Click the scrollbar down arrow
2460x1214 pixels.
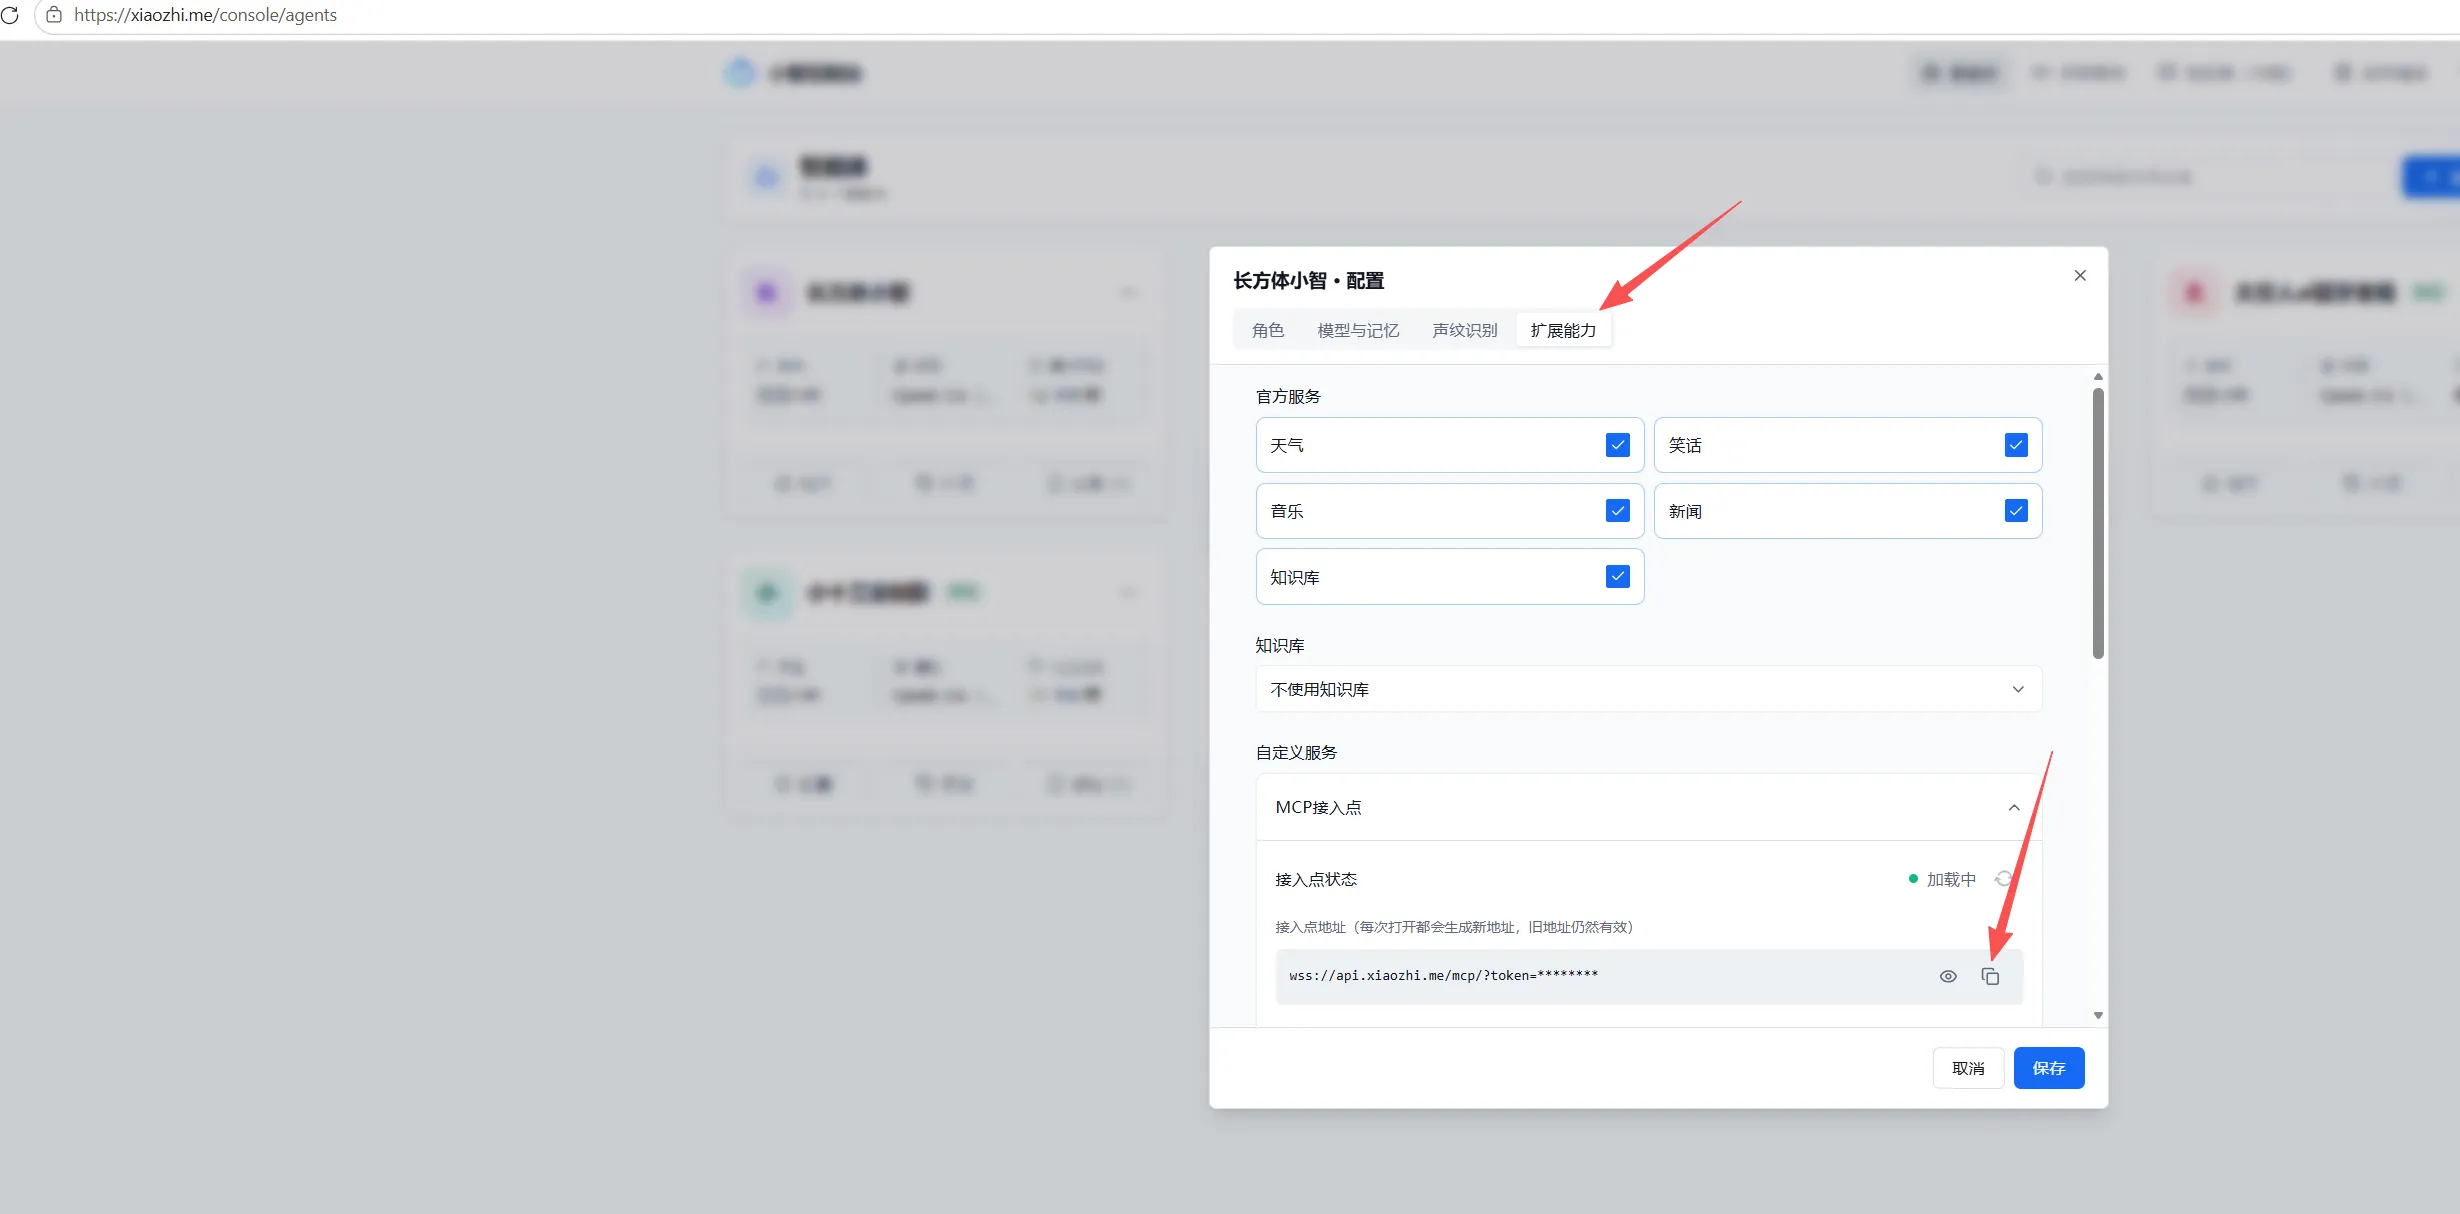[x=2098, y=1015]
